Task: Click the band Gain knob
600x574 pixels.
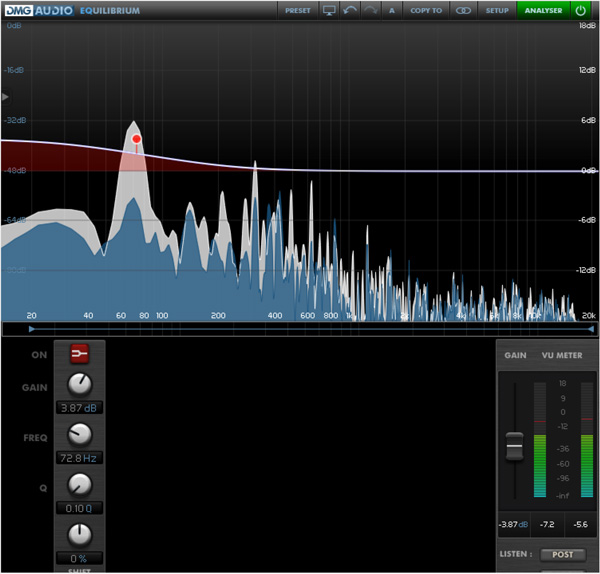Action: pyautogui.click(x=79, y=383)
